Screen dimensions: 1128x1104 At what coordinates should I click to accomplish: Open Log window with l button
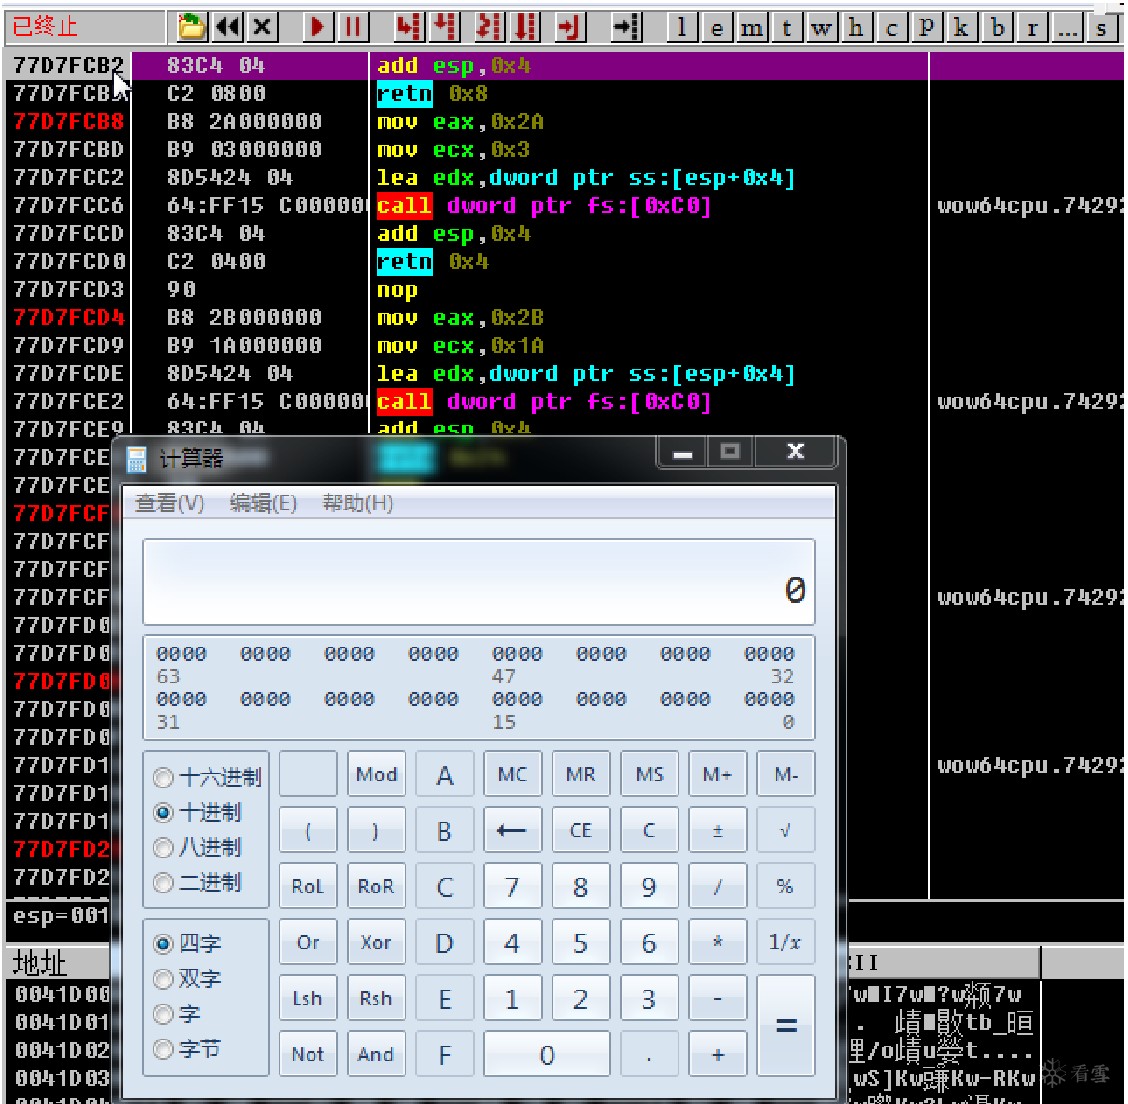pyautogui.click(x=681, y=27)
